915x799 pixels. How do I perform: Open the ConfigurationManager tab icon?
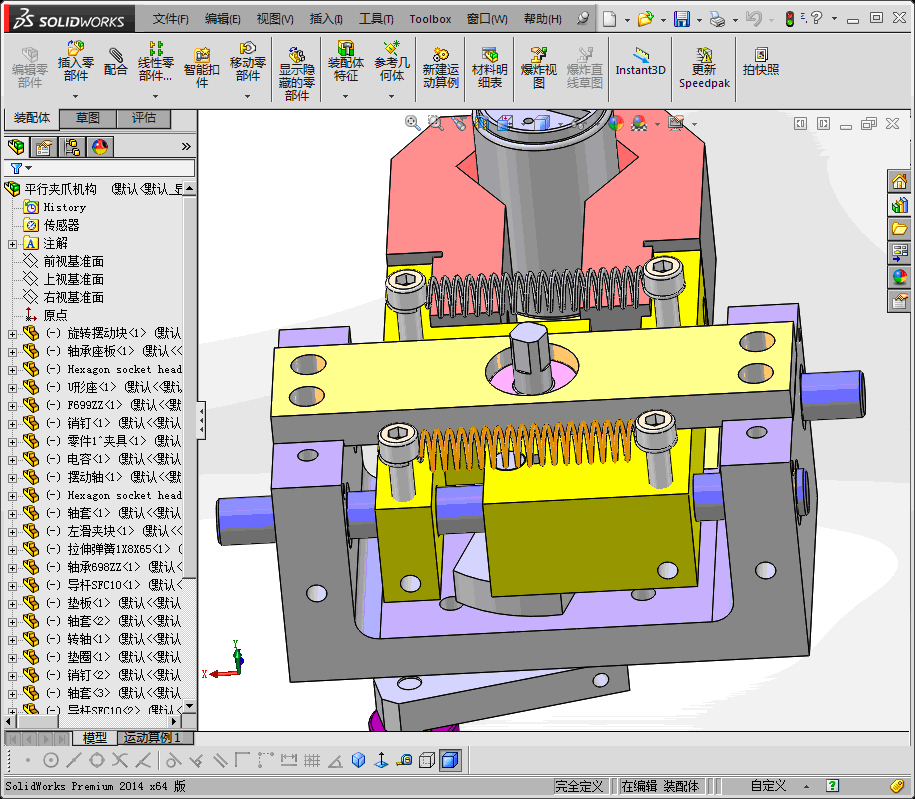pos(72,147)
